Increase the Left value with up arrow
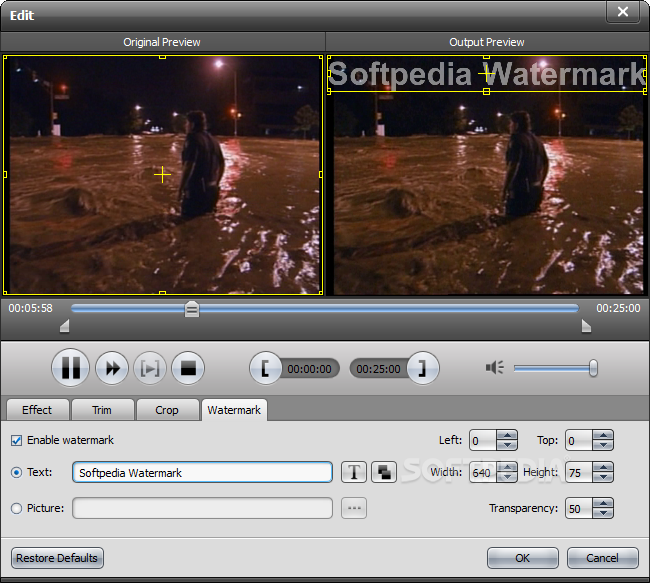Image resolution: width=650 pixels, height=583 pixels. click(x=507, y=435)
